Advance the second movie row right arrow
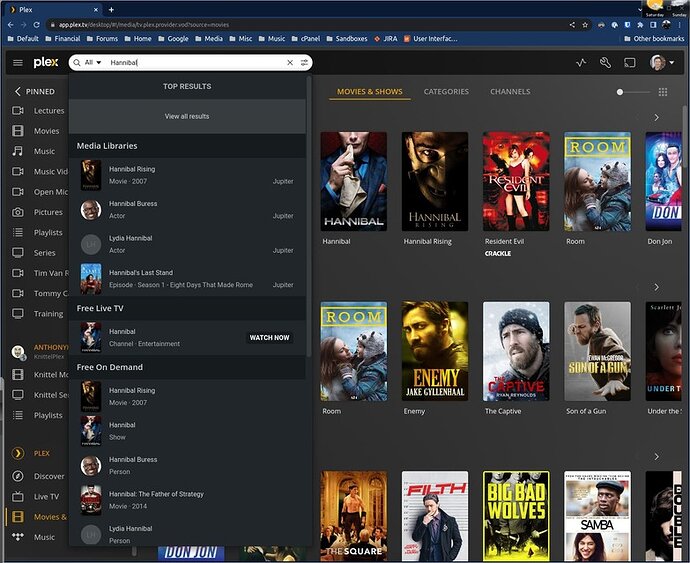The image size is (690, 563). click(656, 287)
